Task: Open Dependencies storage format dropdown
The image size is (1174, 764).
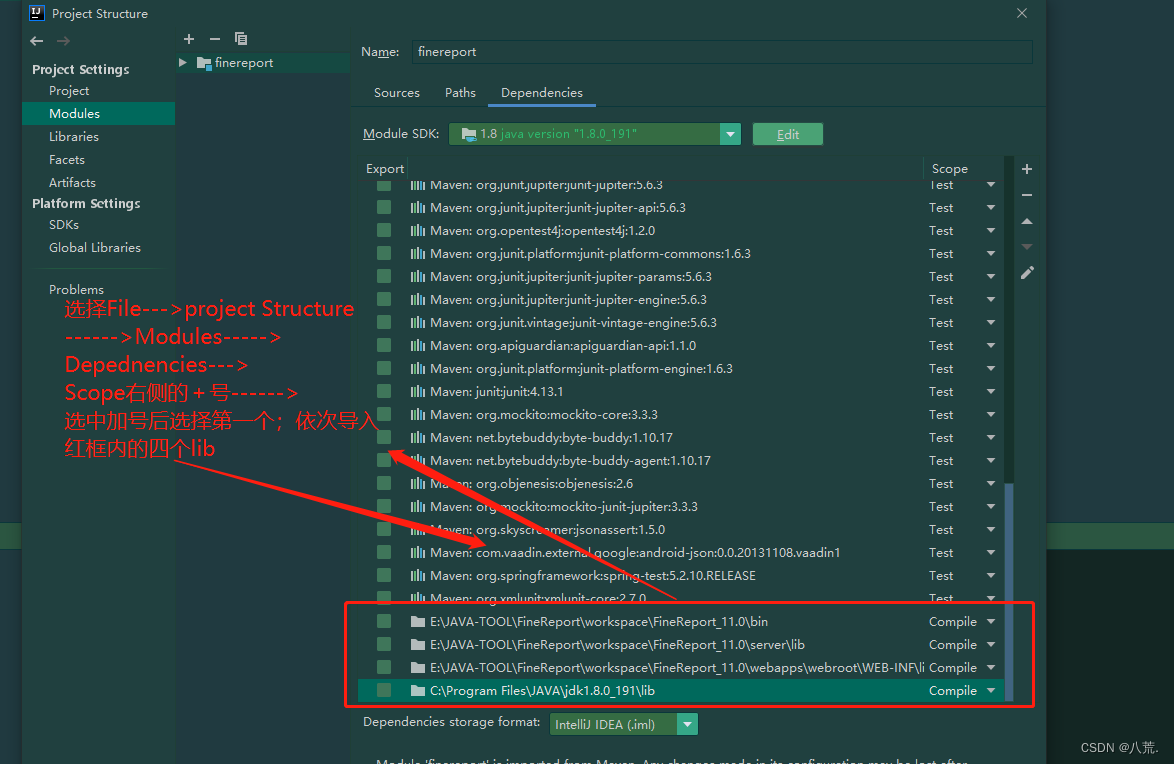Action: click(687, 724)
